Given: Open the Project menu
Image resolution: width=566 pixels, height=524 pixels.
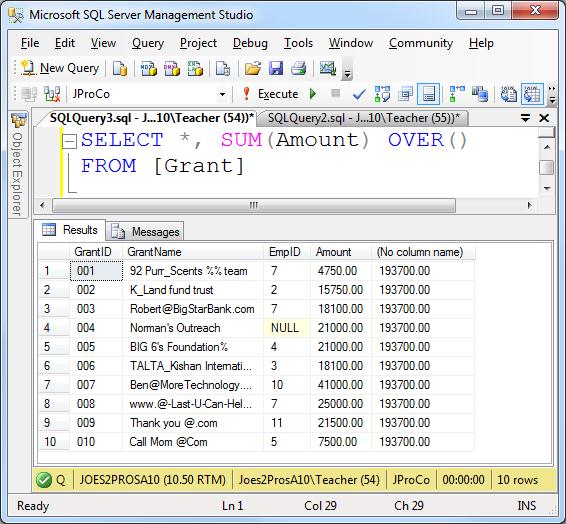Looking at the screenshot, I should [199, 43].
